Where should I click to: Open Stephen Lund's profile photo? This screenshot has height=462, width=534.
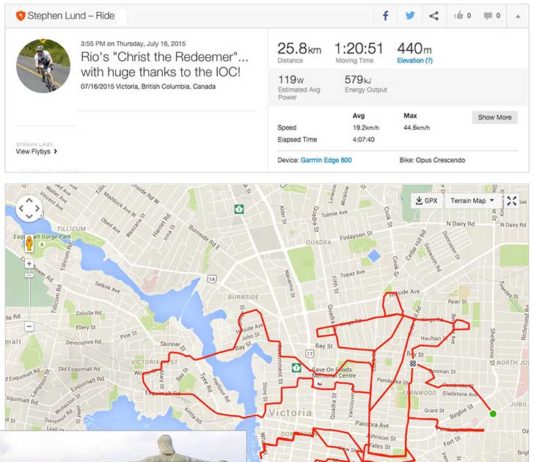click(43, 66)
